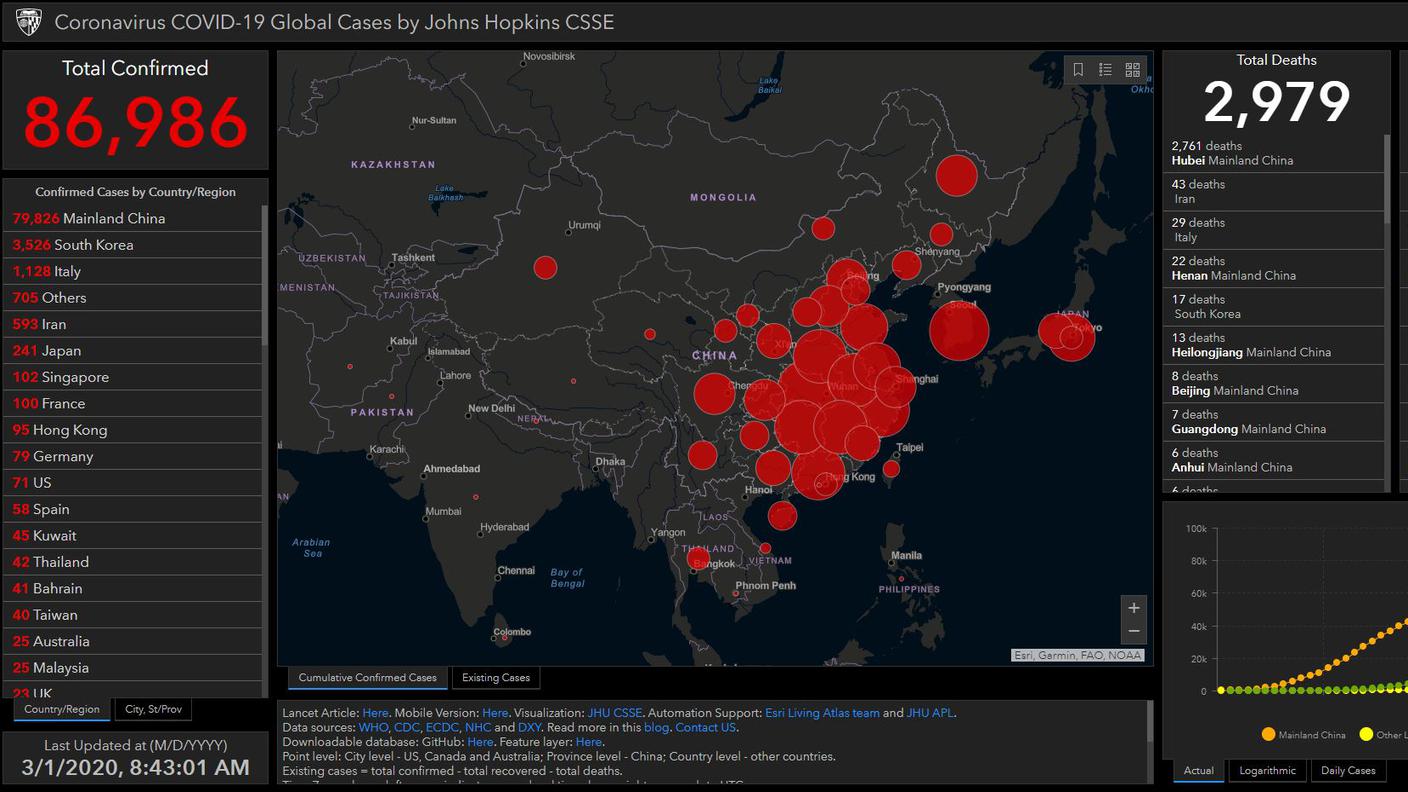Select '79 Germany' row
Viewport: 1408px width, 792px height.
point(133,456)
